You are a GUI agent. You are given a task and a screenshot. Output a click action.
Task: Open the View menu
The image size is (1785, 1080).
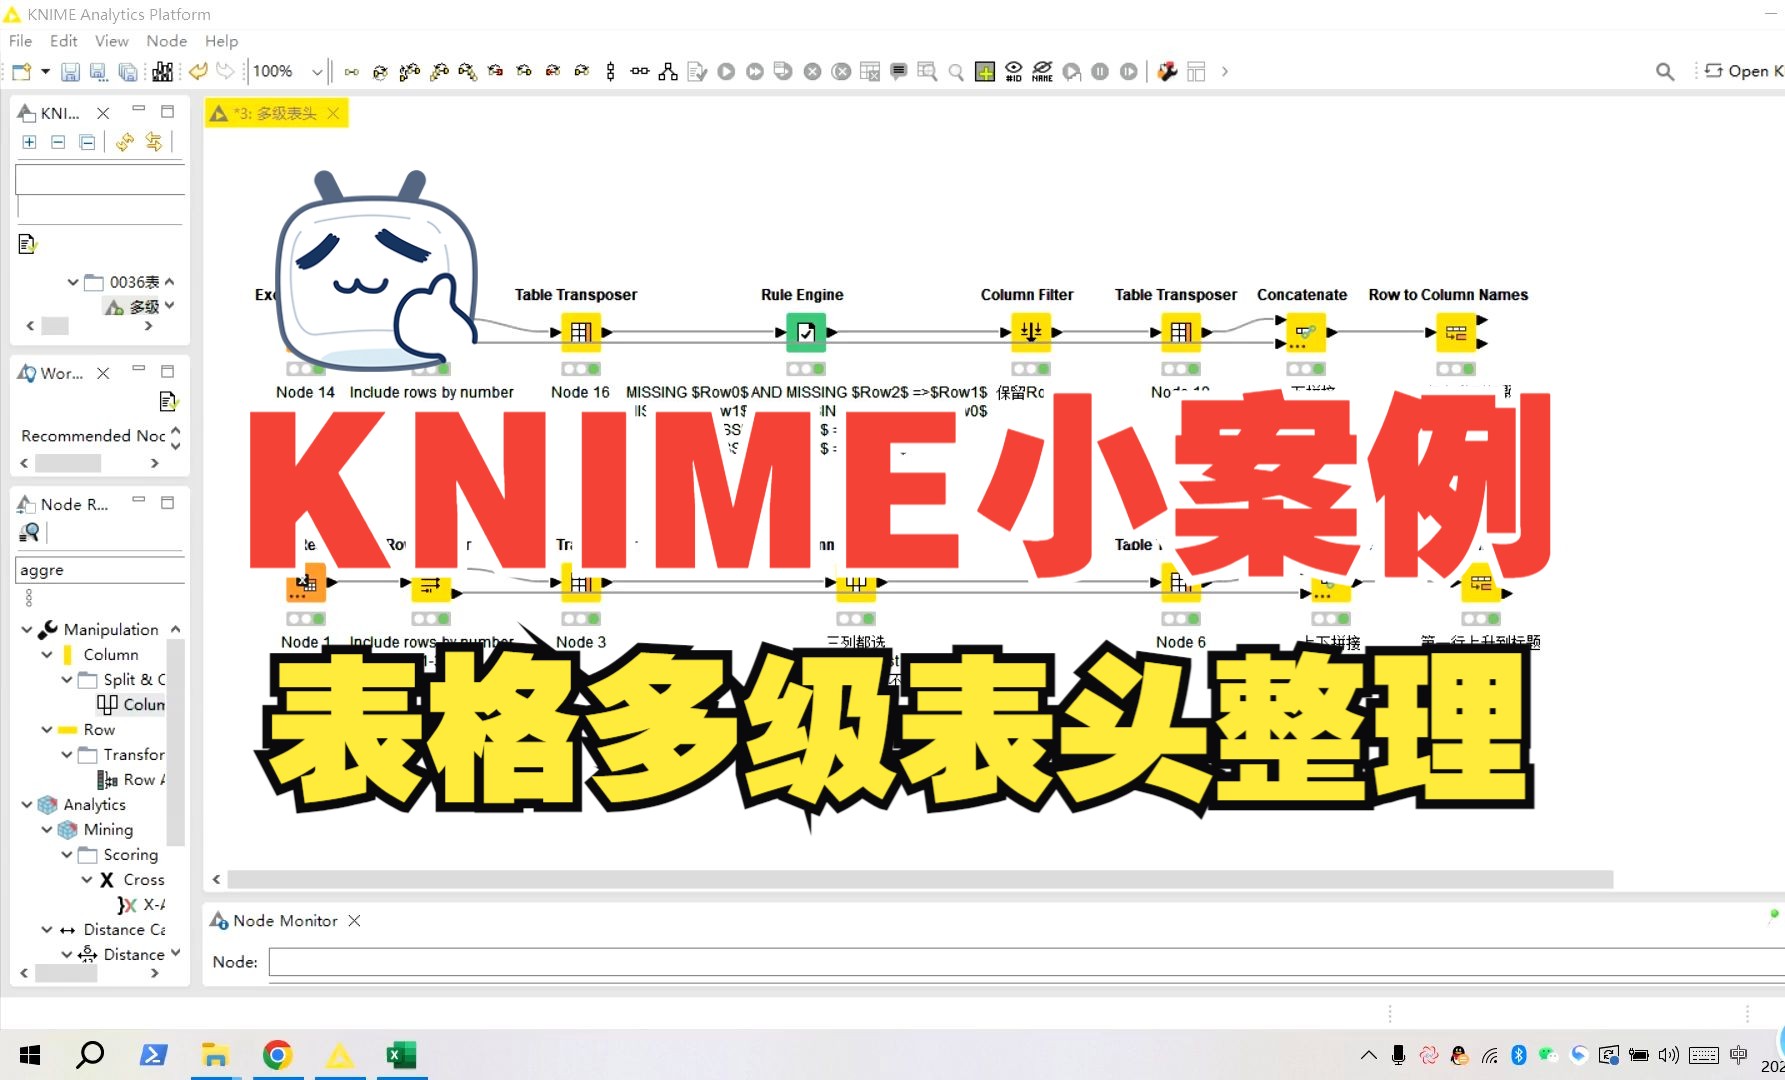(x=111, y=41)
